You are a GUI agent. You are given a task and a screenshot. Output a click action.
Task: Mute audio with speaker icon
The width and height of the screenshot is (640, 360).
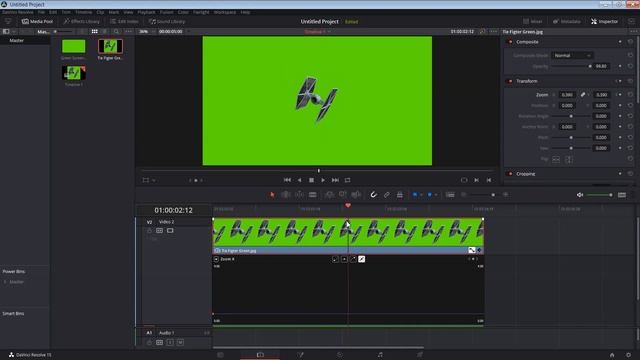(x=580, y=195)
